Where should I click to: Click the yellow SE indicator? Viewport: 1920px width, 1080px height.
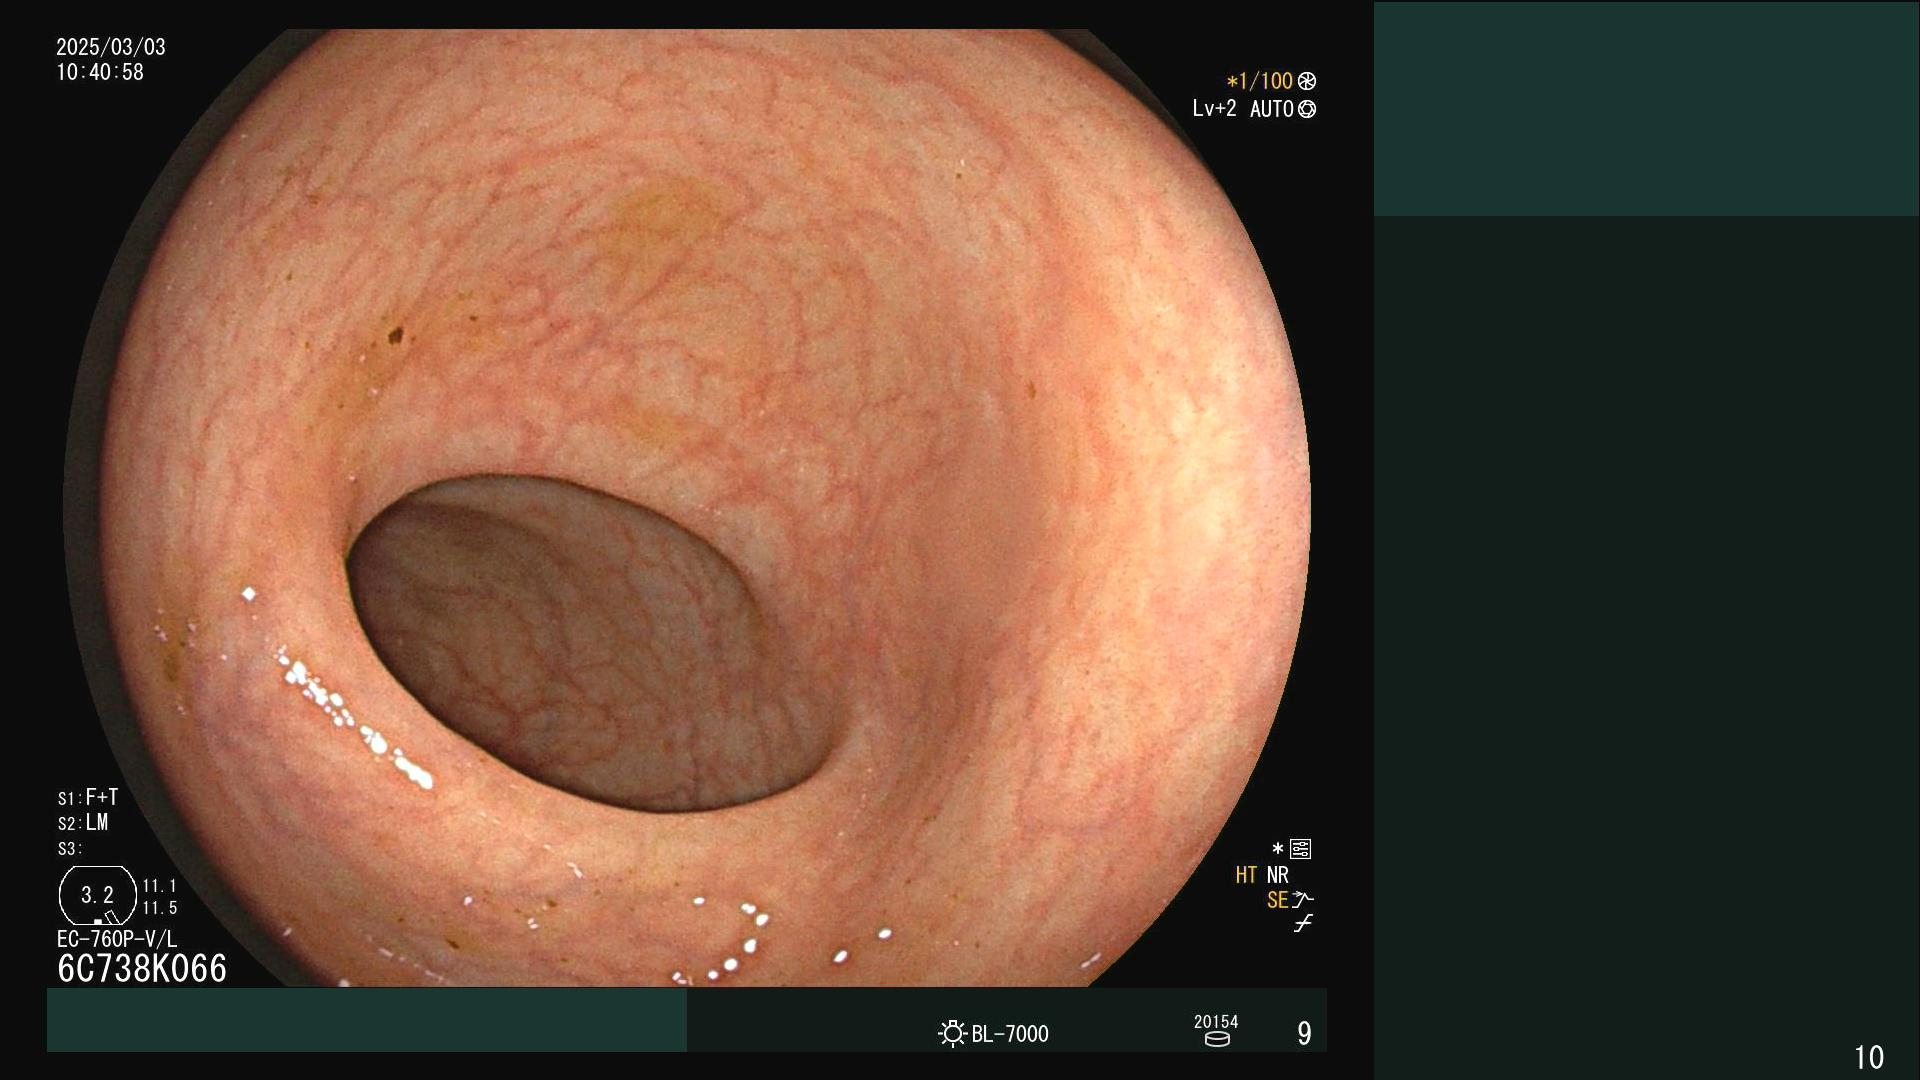pyautogui.click(x=1277, y=900)
